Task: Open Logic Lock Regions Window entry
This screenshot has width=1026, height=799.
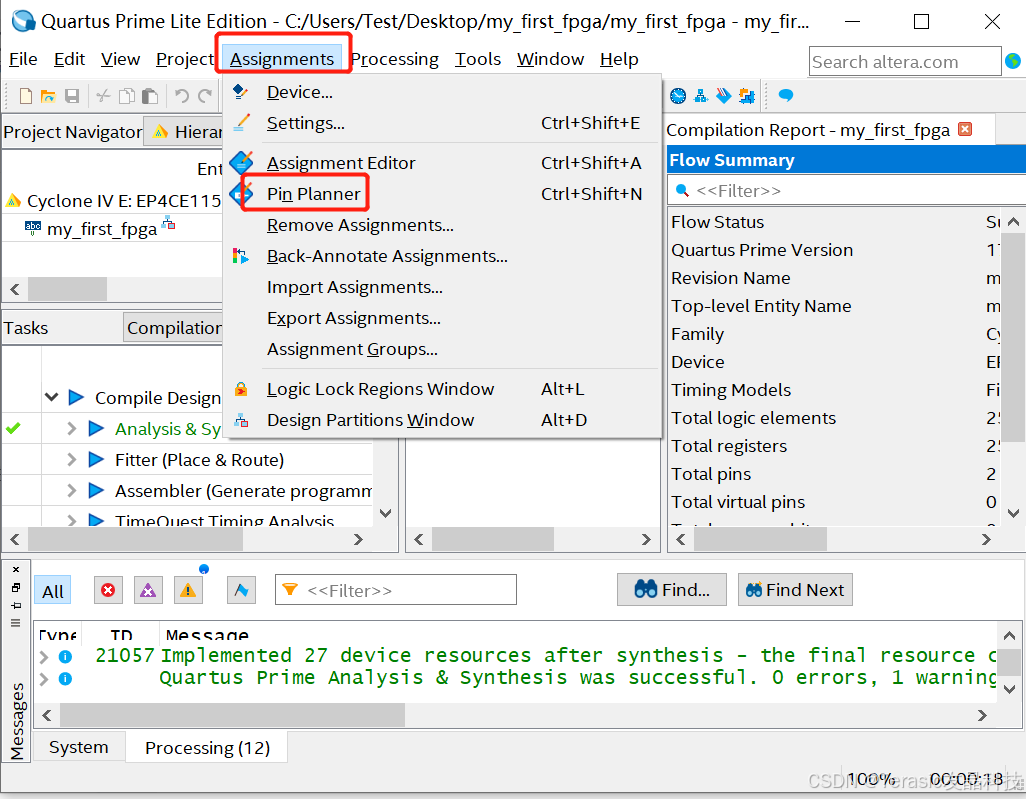Action: [x=440, y=389]
